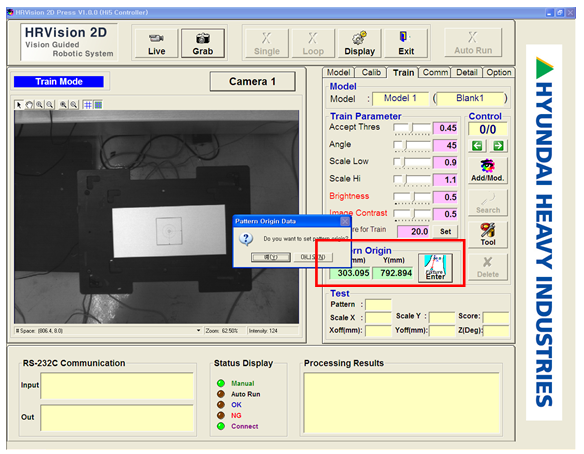
Task: Adjust the Image Contrast slider
Action: (412, 215)
